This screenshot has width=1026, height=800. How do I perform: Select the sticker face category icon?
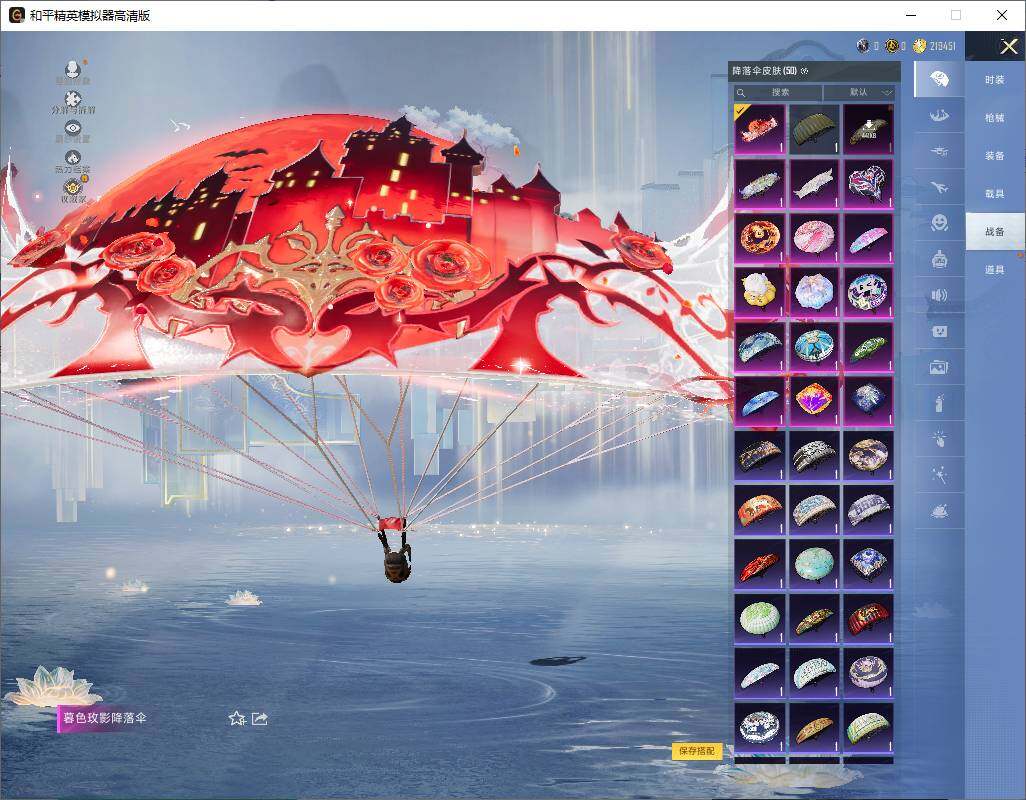pos(939,332)
